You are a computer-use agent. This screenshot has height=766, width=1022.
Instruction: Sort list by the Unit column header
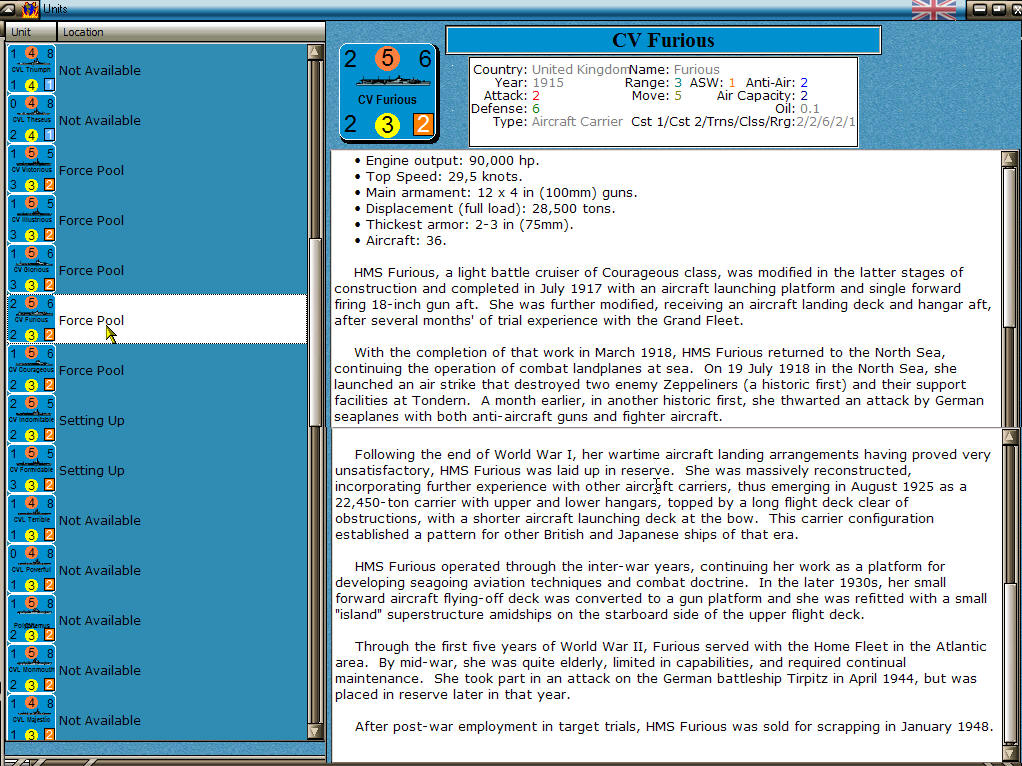click(31, 32)
